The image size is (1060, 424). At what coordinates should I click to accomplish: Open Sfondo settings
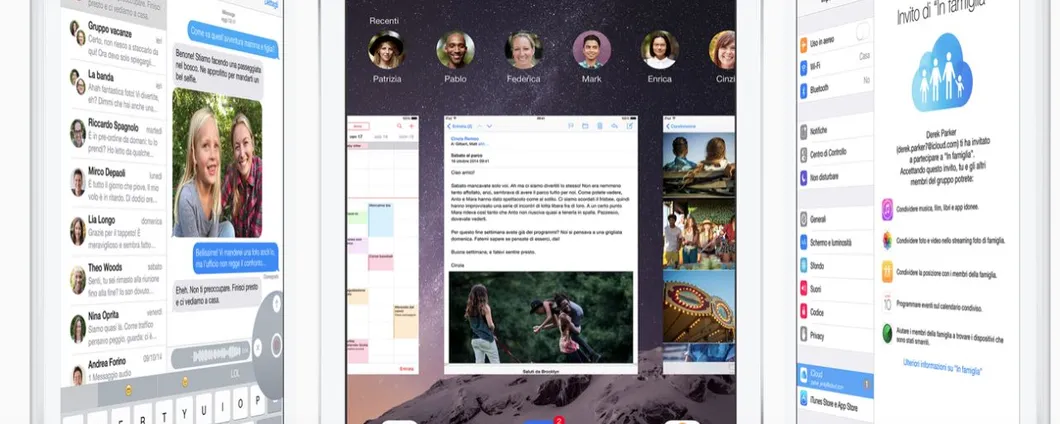836,266
